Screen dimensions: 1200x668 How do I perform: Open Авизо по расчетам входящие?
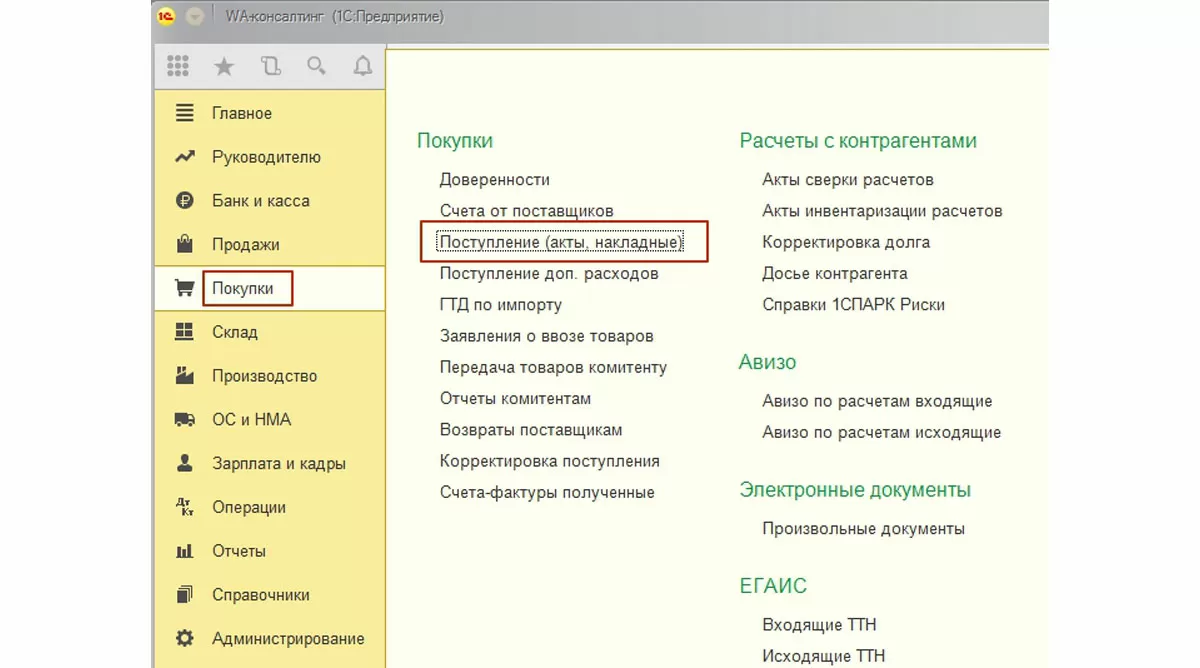(877, 401)
